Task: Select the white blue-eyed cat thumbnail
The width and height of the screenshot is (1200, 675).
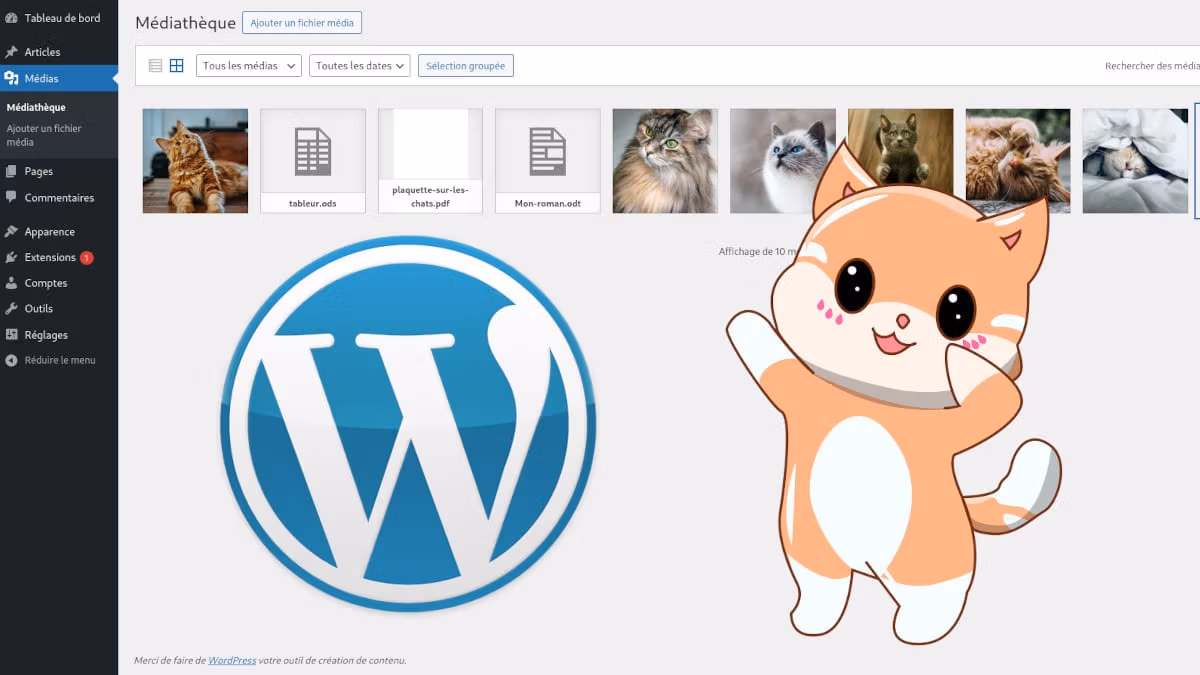Action: 783,161
